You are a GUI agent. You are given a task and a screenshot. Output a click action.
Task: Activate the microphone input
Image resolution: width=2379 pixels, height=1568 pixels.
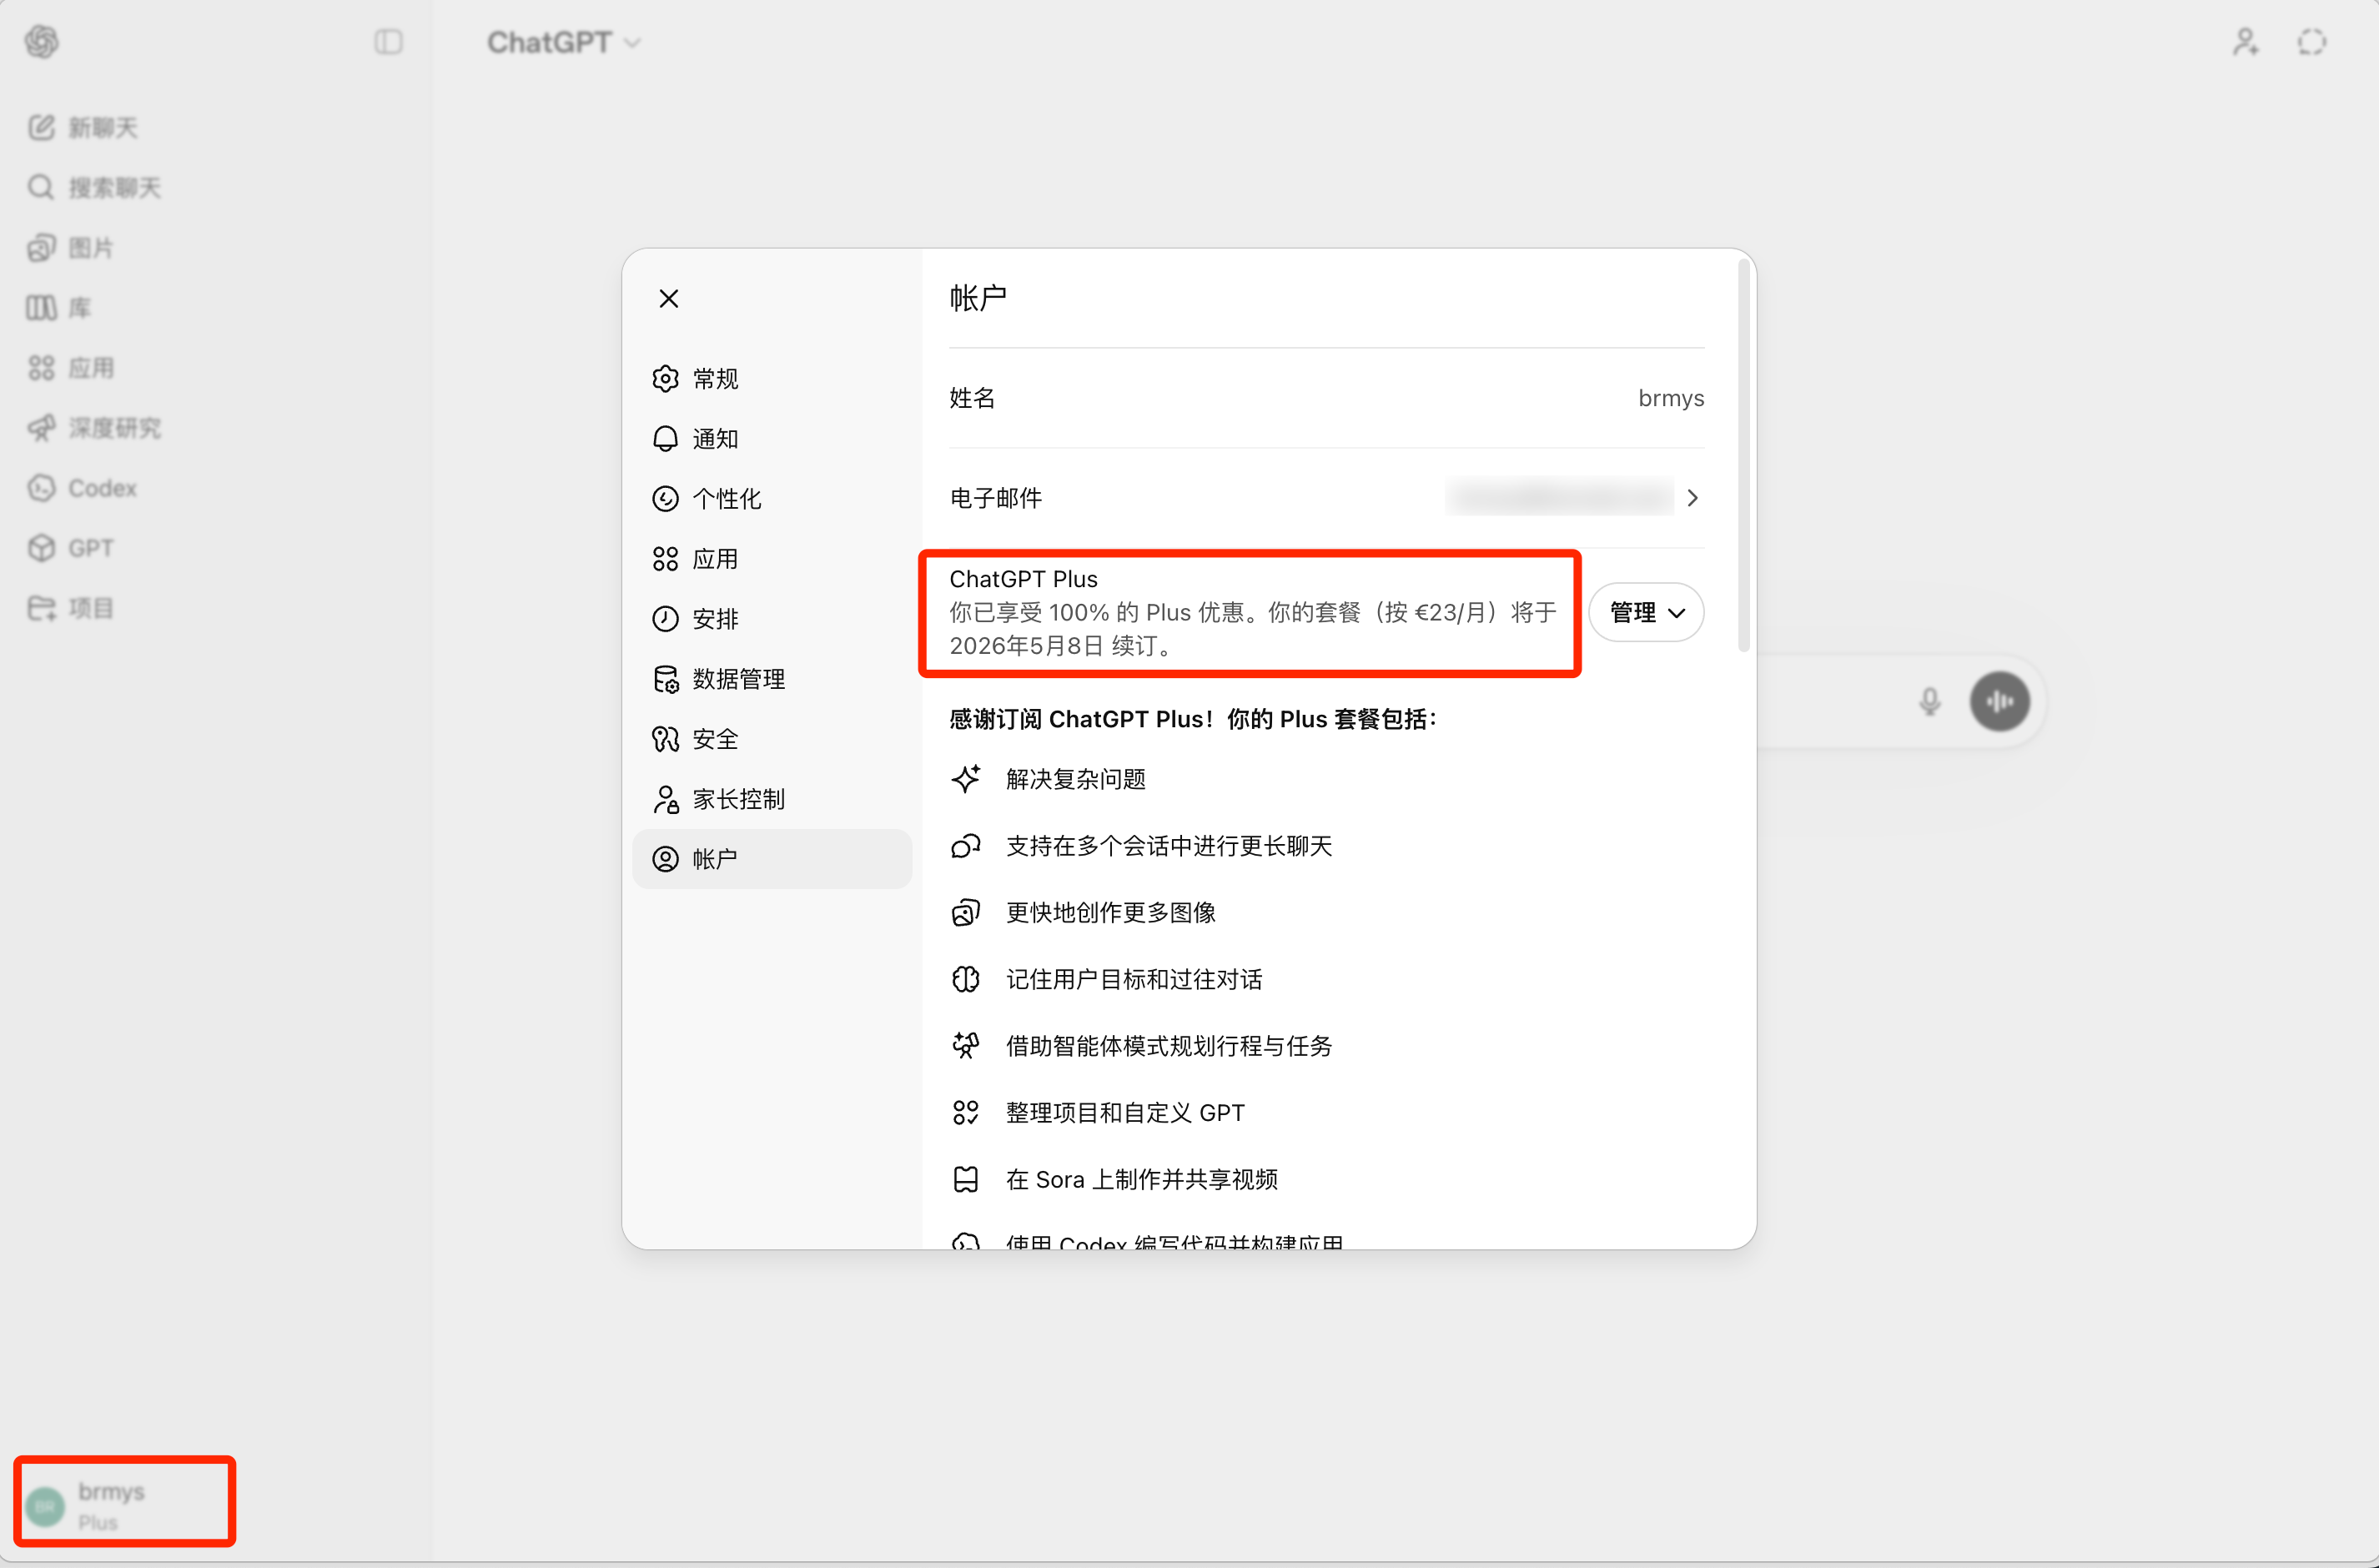[1929, 701]
